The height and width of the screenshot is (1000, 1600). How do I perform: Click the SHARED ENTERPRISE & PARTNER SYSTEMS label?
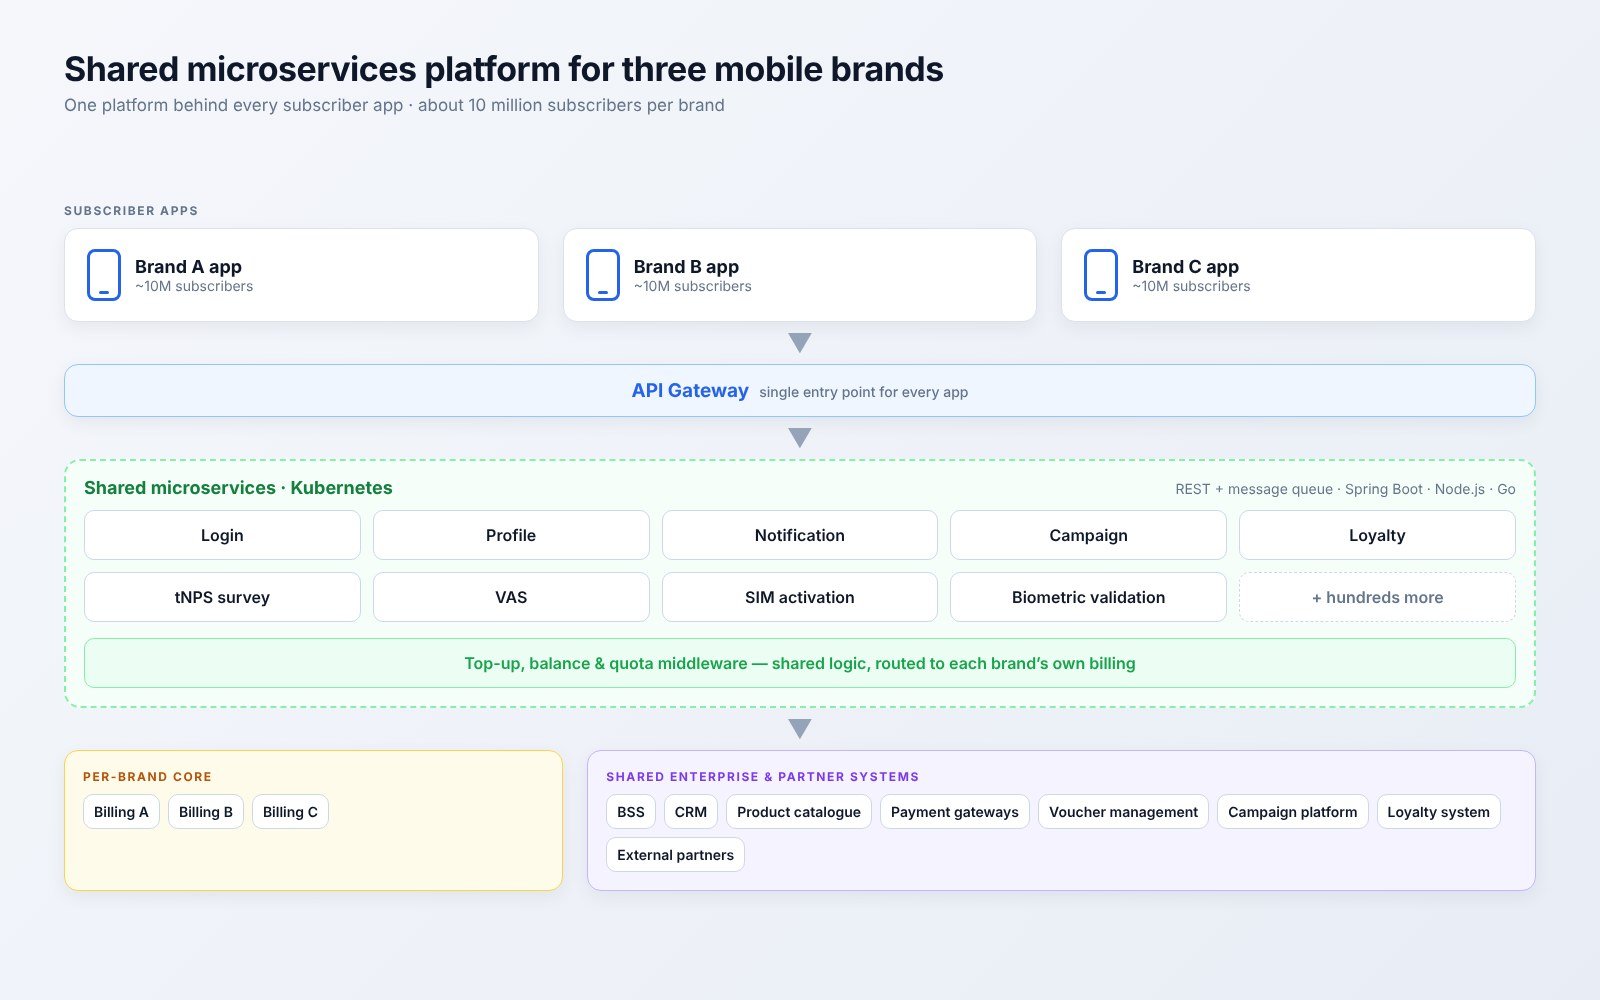point(762,777)
